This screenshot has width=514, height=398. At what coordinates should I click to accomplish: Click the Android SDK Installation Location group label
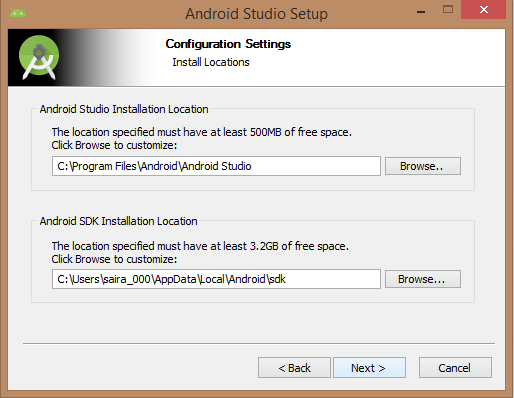(118, 221)
